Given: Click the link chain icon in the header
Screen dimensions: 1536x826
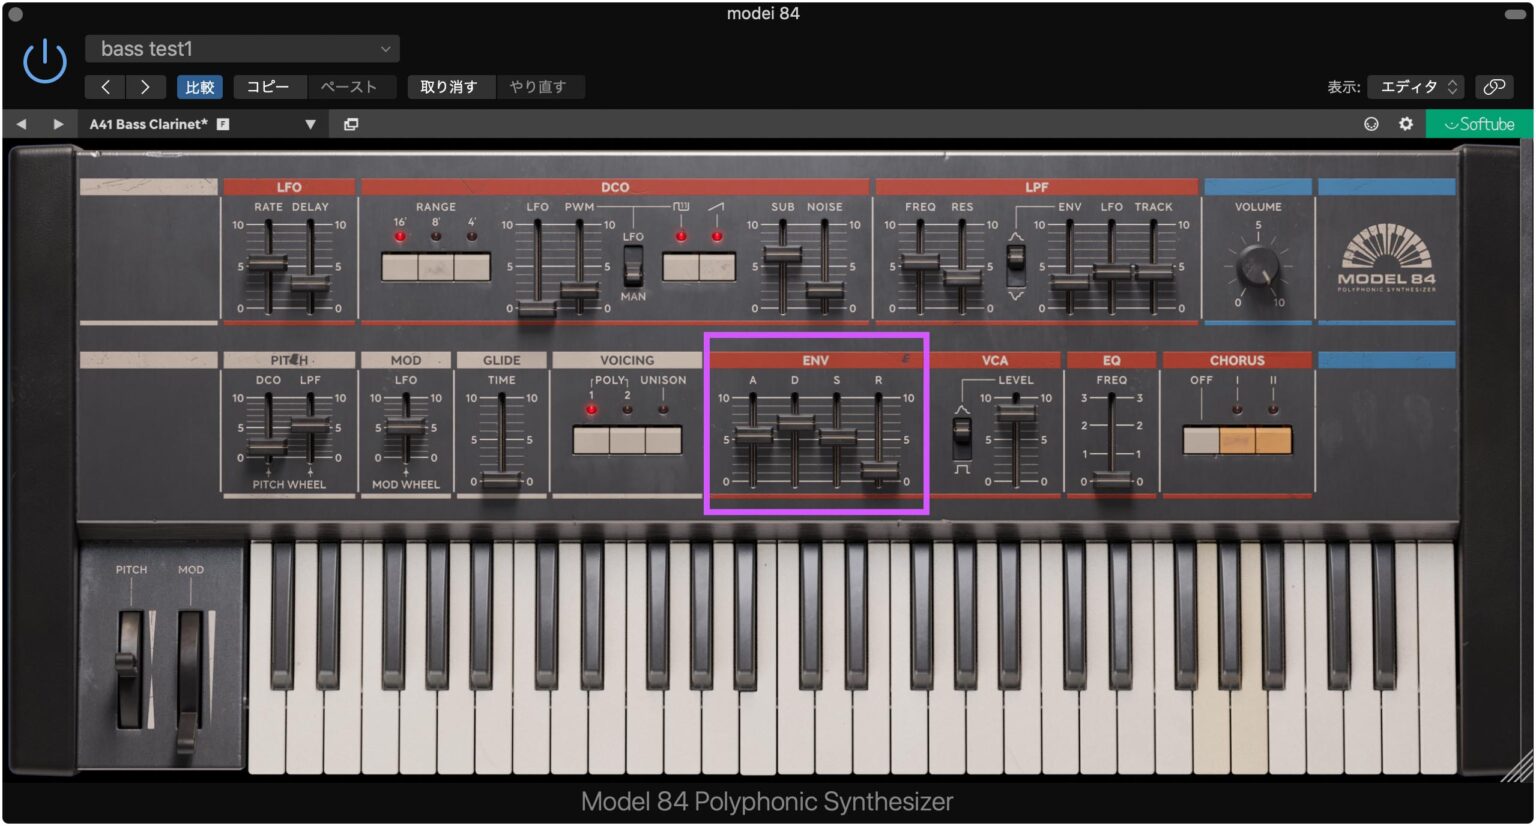Looking at the screenshot, I should click(1494, 87).
